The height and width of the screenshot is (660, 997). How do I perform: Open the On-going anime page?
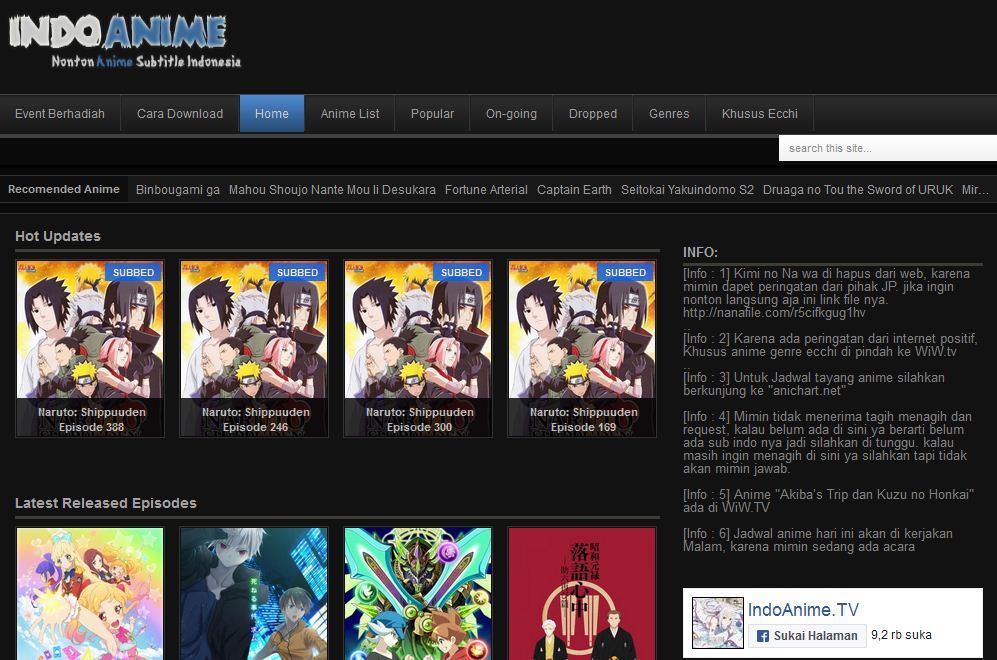coord(511,114)
